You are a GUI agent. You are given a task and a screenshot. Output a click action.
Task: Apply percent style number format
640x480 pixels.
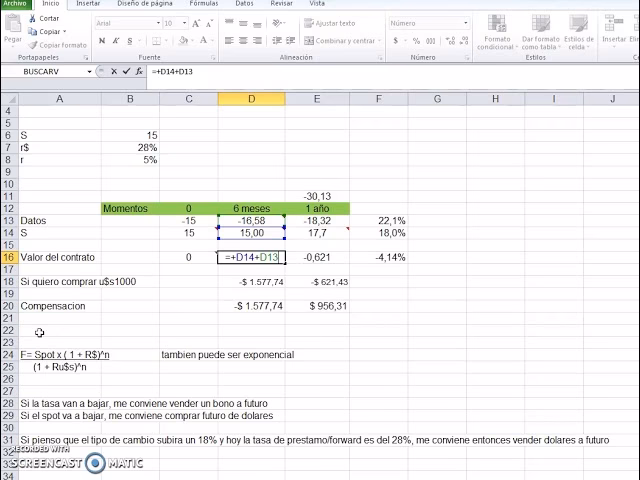click(x=408, y=41)
